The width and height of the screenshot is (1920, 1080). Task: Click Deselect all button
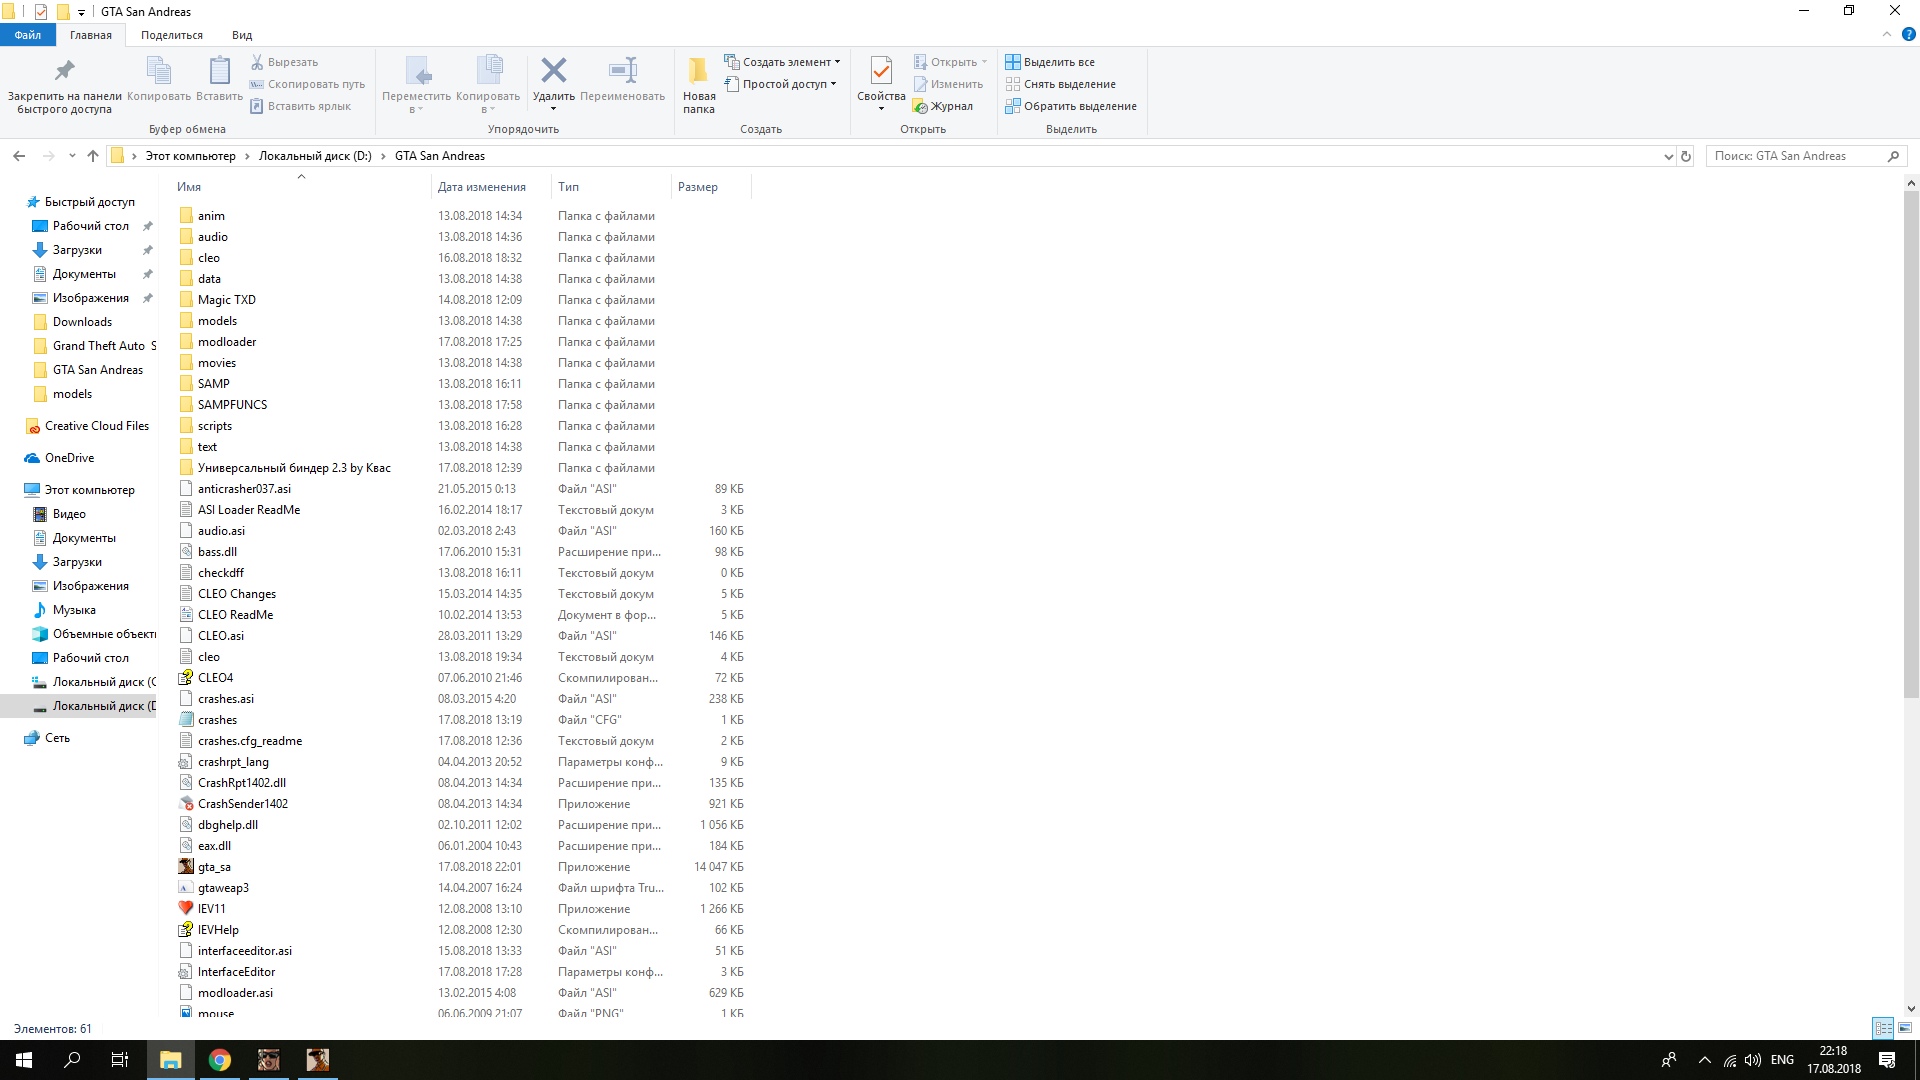[x=1061, y=84]
